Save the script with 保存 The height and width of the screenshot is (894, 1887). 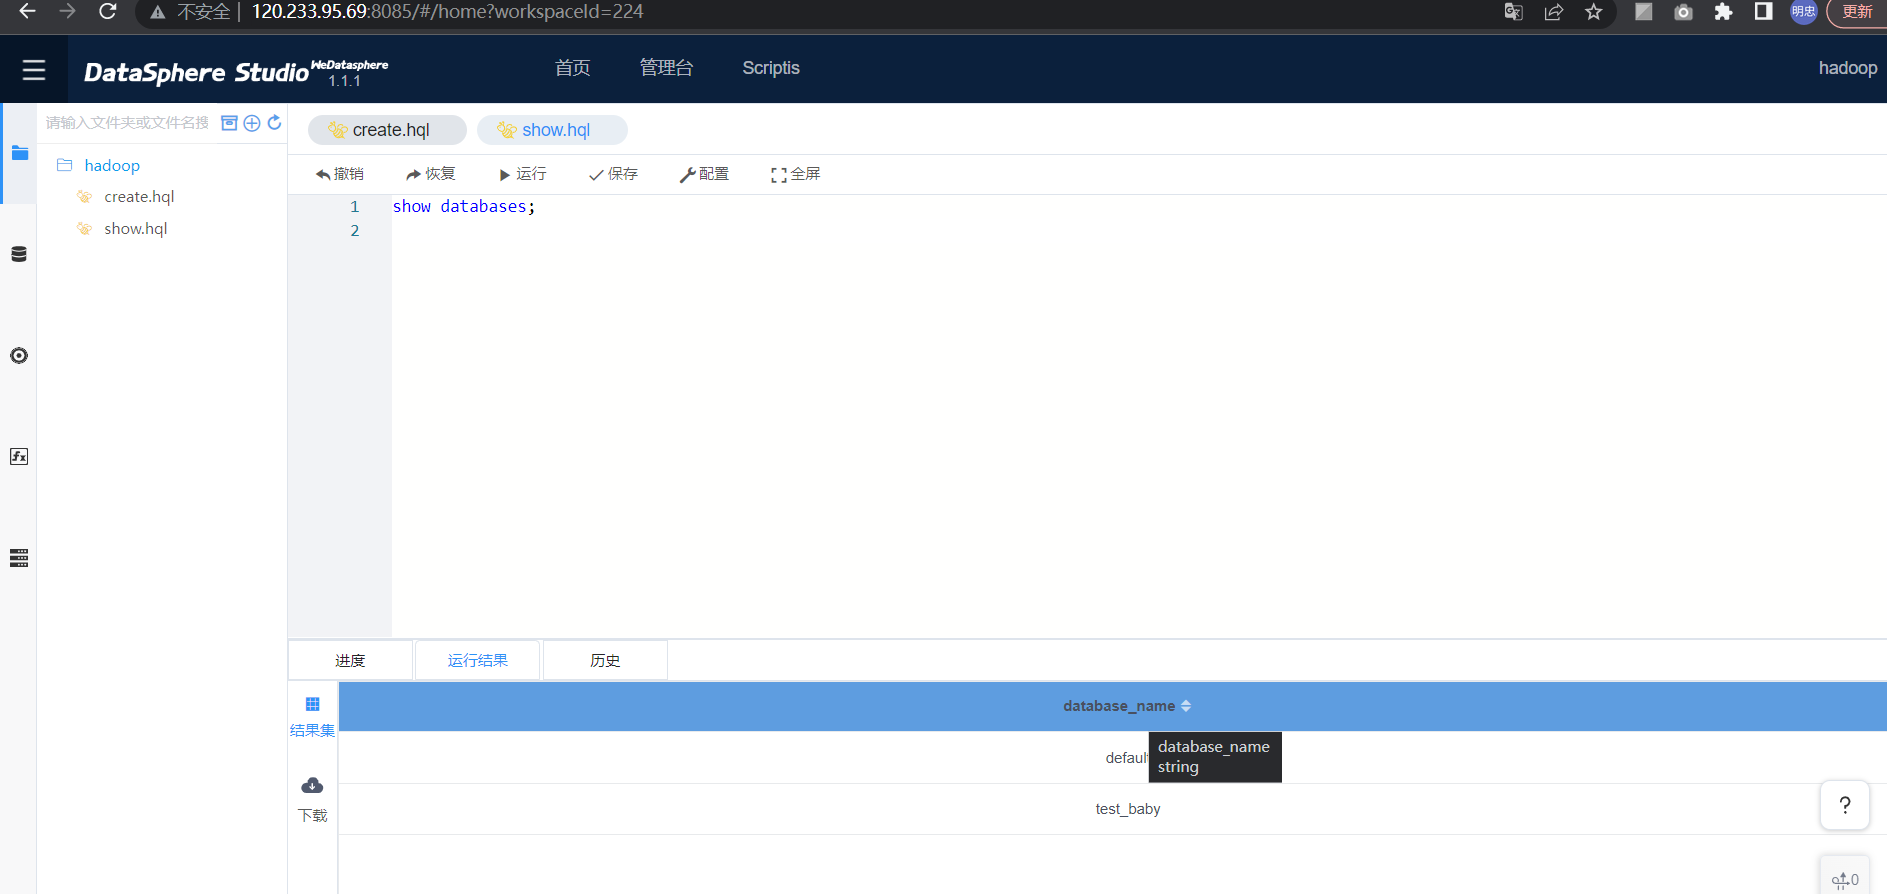pos(613,174)
